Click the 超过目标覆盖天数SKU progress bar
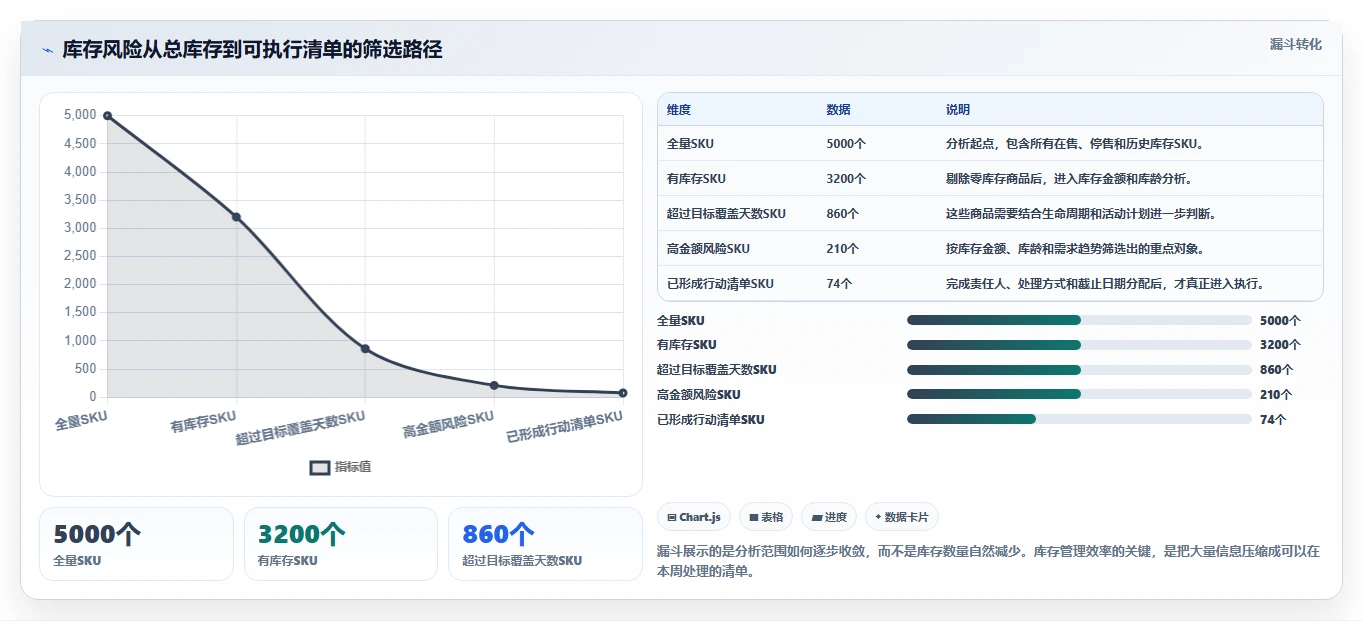The height and width of the screenshot is (621, 1363). click(x=1079, y=369)
